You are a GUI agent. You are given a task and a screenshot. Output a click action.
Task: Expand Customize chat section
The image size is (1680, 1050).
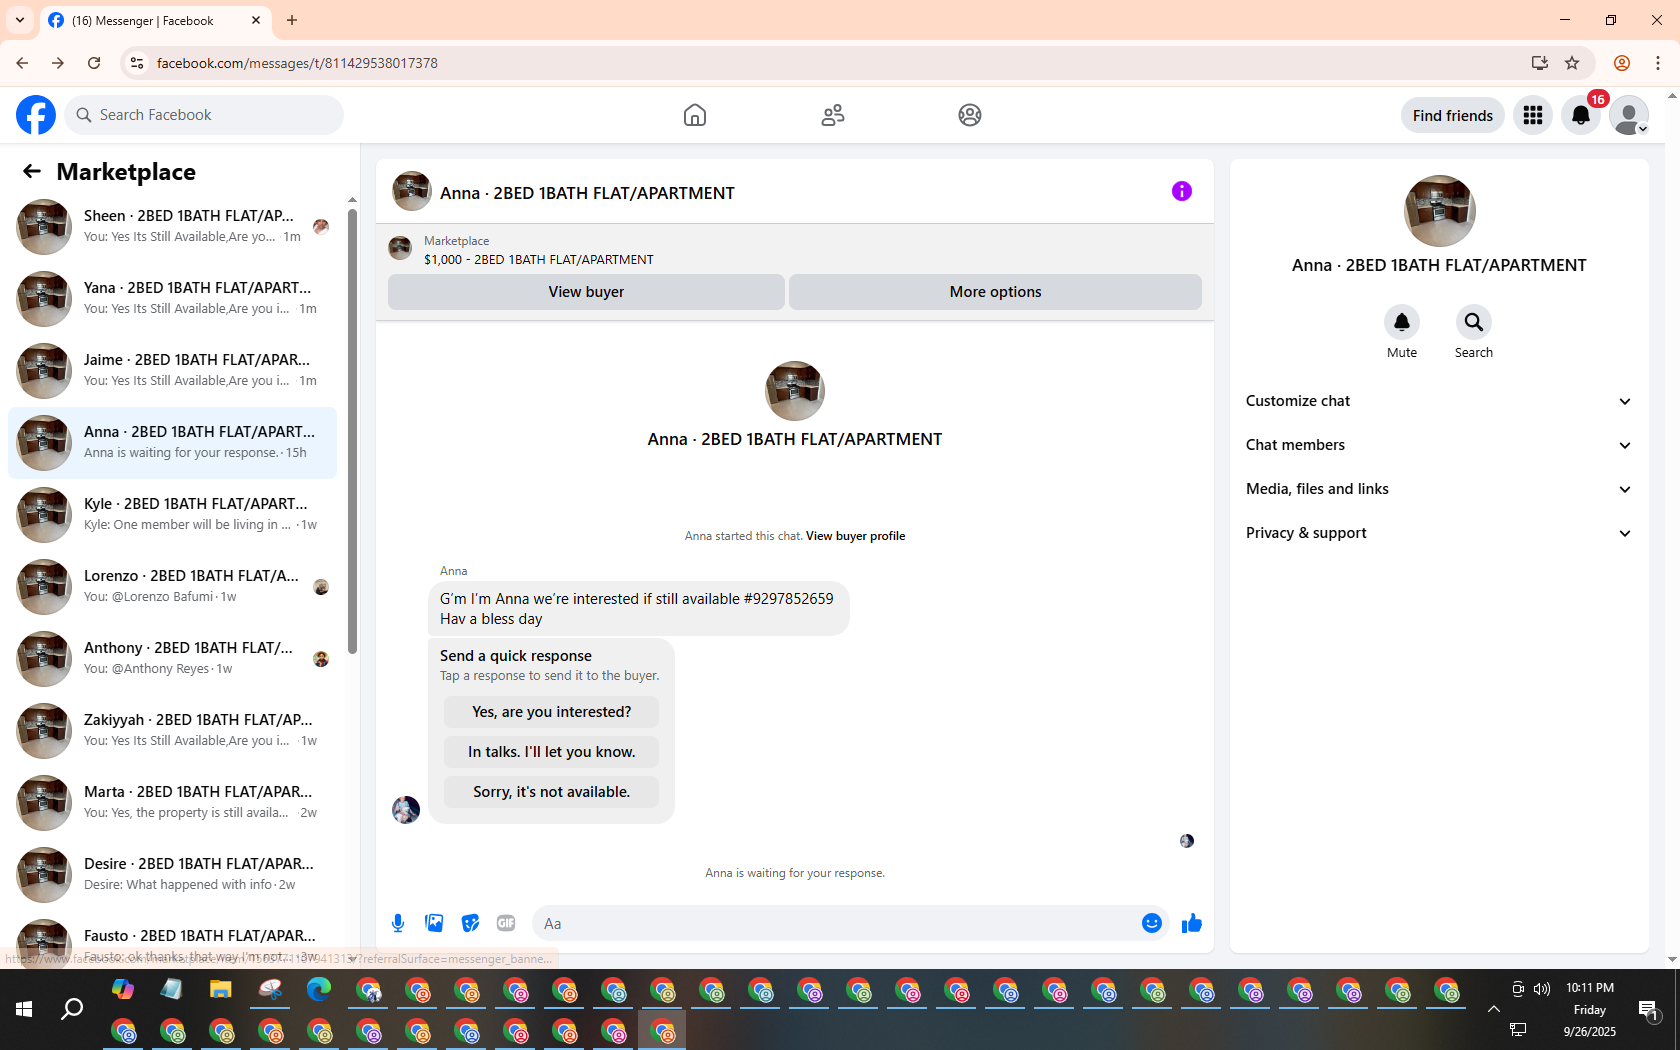[x=1439, y=401]
